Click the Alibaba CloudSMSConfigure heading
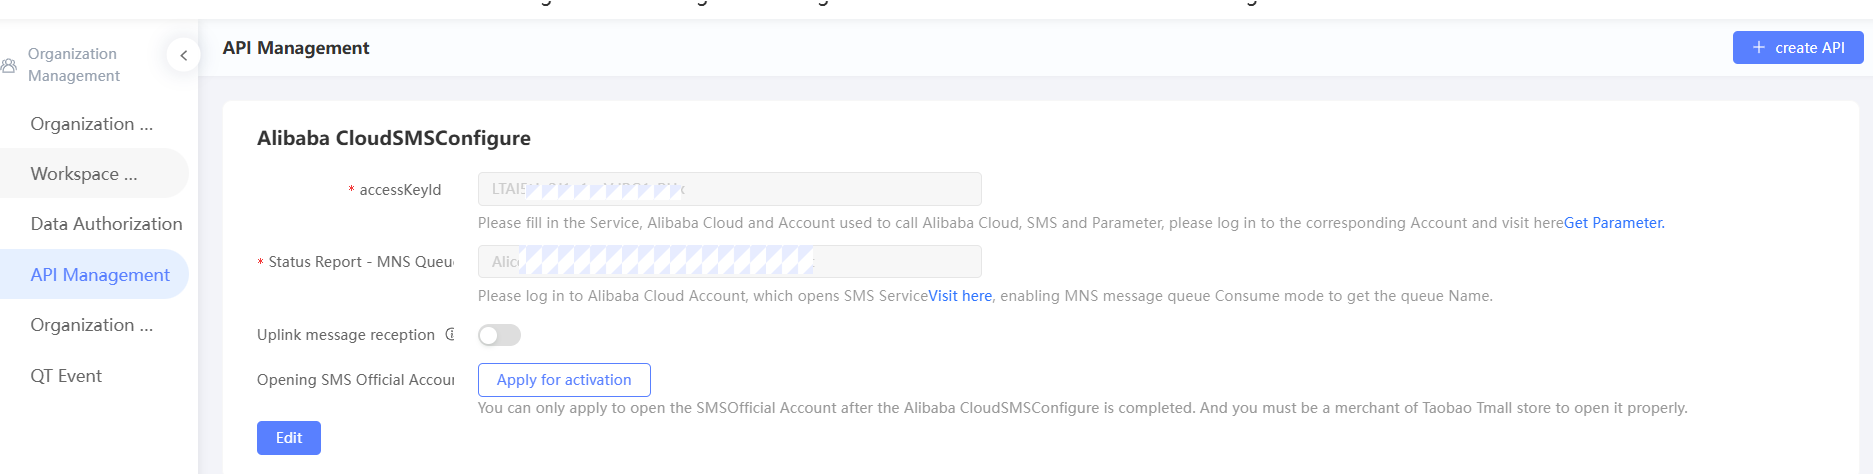Screen dimensions: 1874x474 (x=394, y=138)
